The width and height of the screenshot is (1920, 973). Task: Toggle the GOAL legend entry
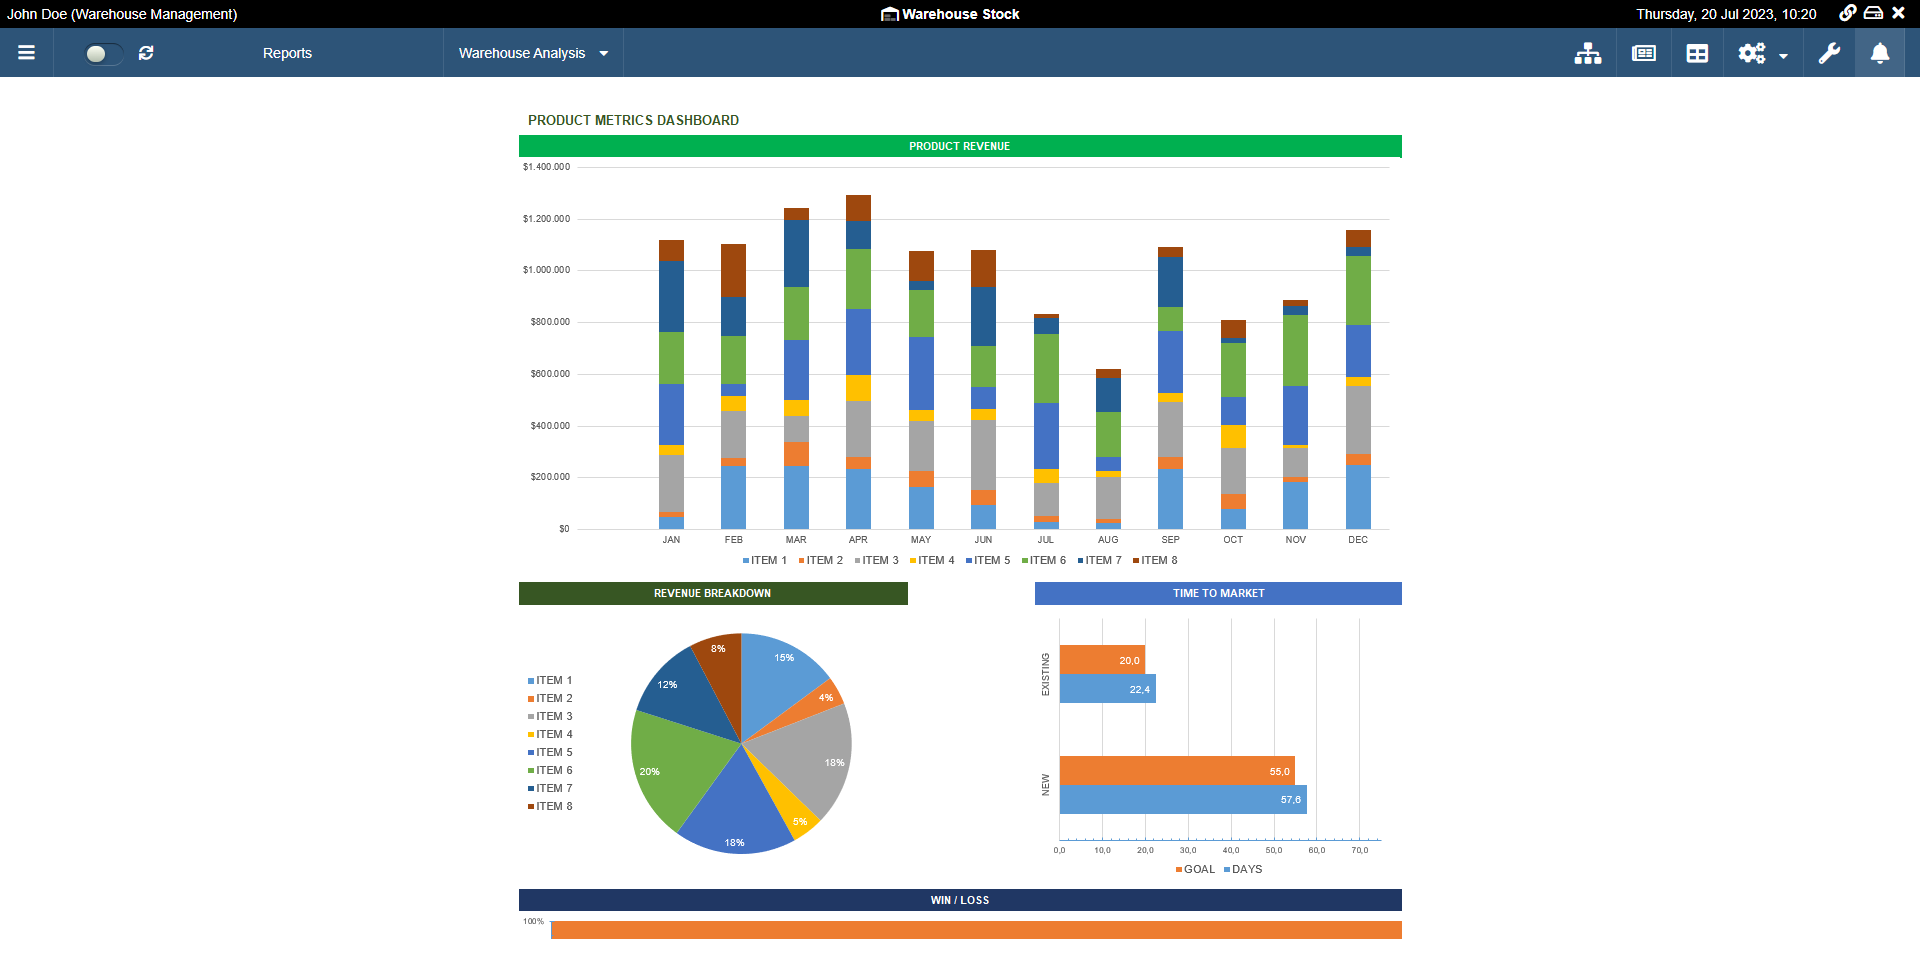click(1195, 869)
